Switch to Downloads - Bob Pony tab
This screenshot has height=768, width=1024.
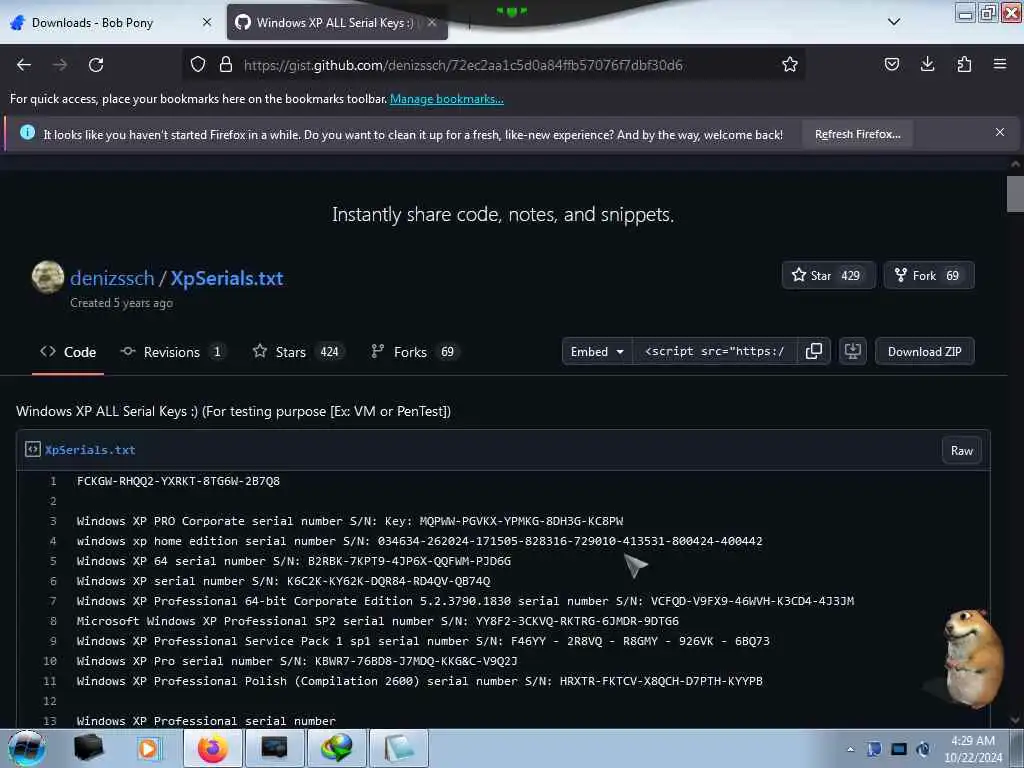[x=111, y=22]
